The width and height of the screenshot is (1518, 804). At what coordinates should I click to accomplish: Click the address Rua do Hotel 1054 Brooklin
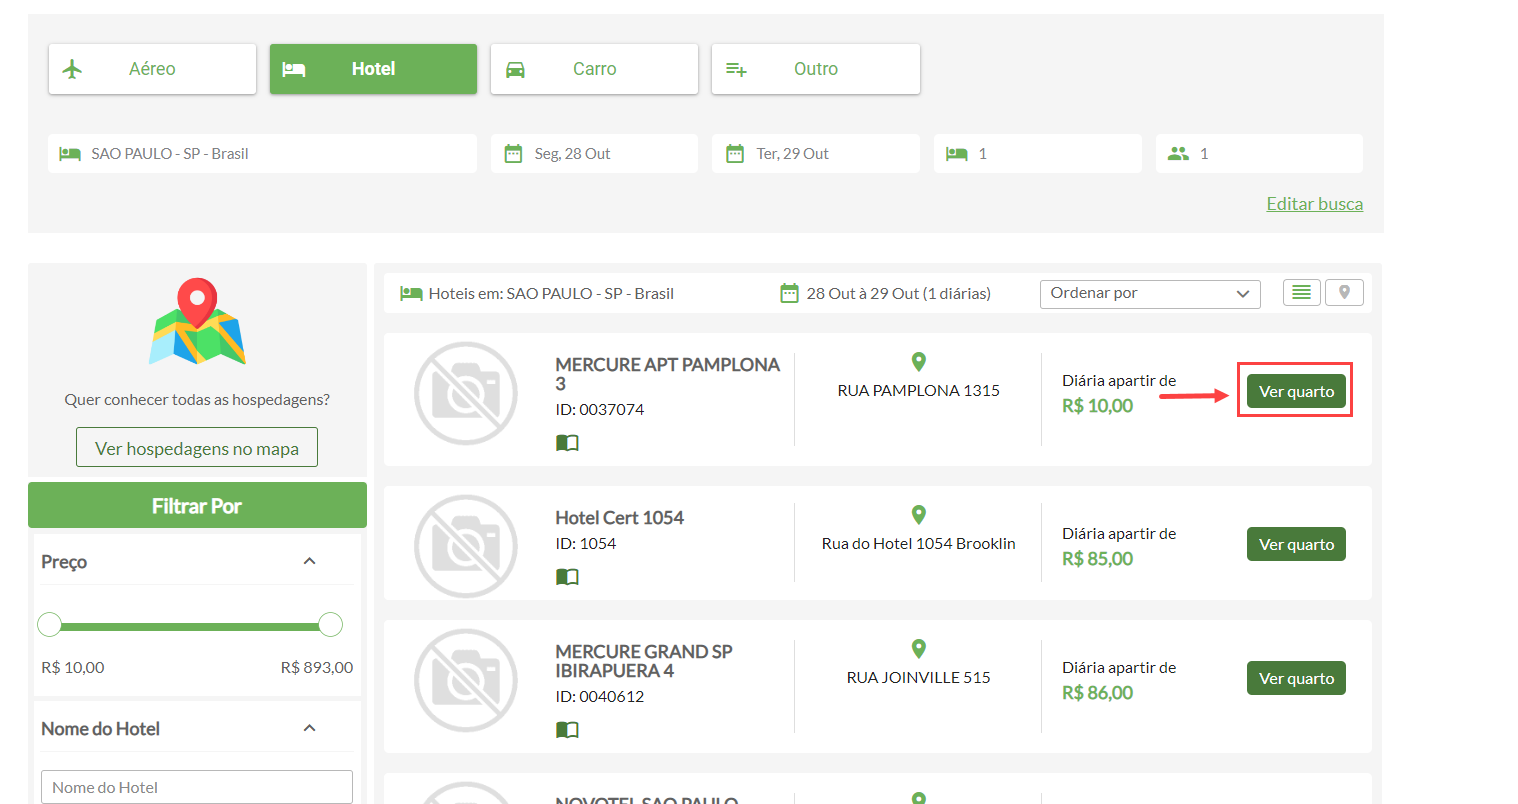(x=918, y=544)
